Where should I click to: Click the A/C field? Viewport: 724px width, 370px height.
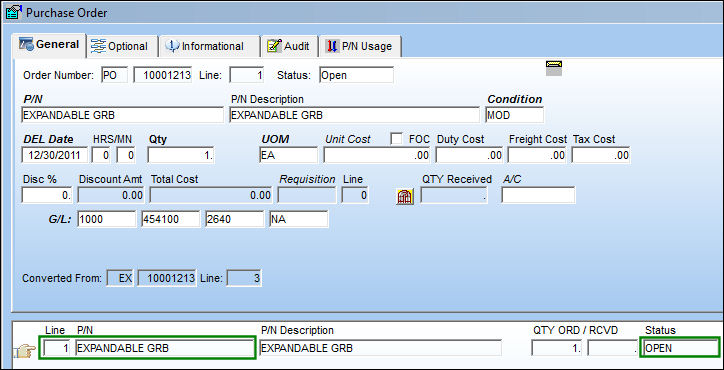point(538,195)
